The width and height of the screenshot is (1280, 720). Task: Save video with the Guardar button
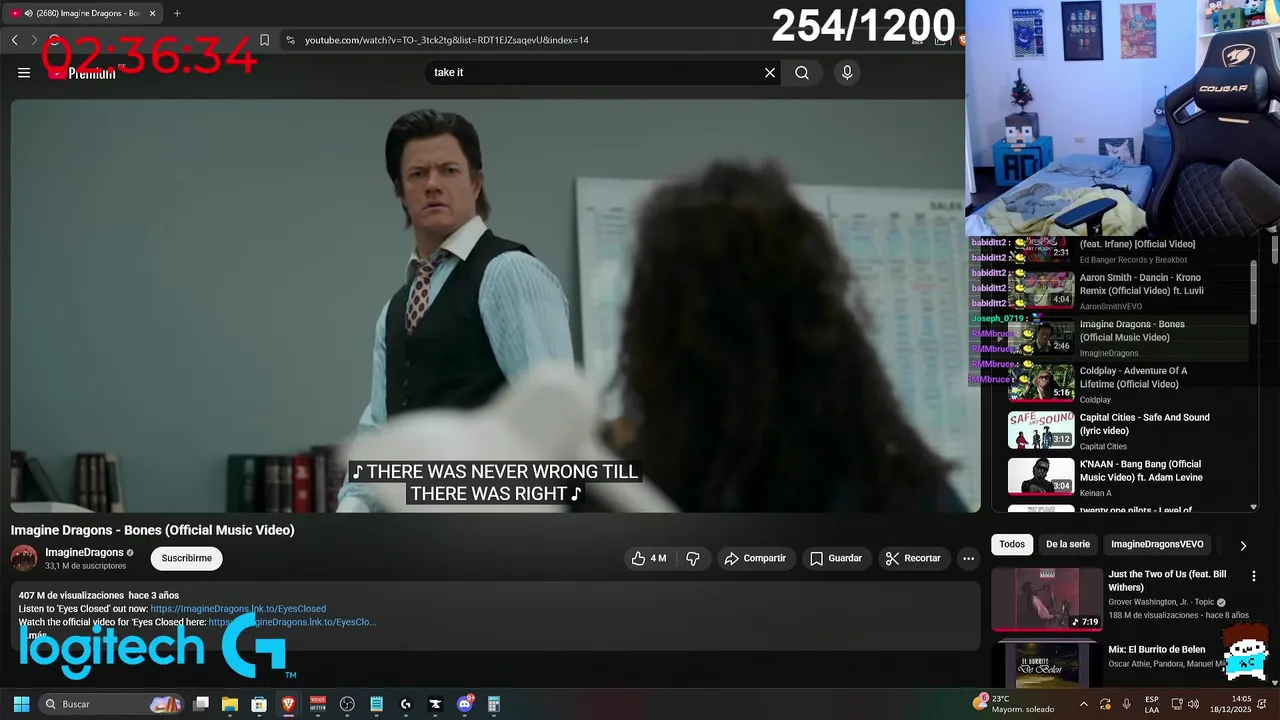pos(835,558)
